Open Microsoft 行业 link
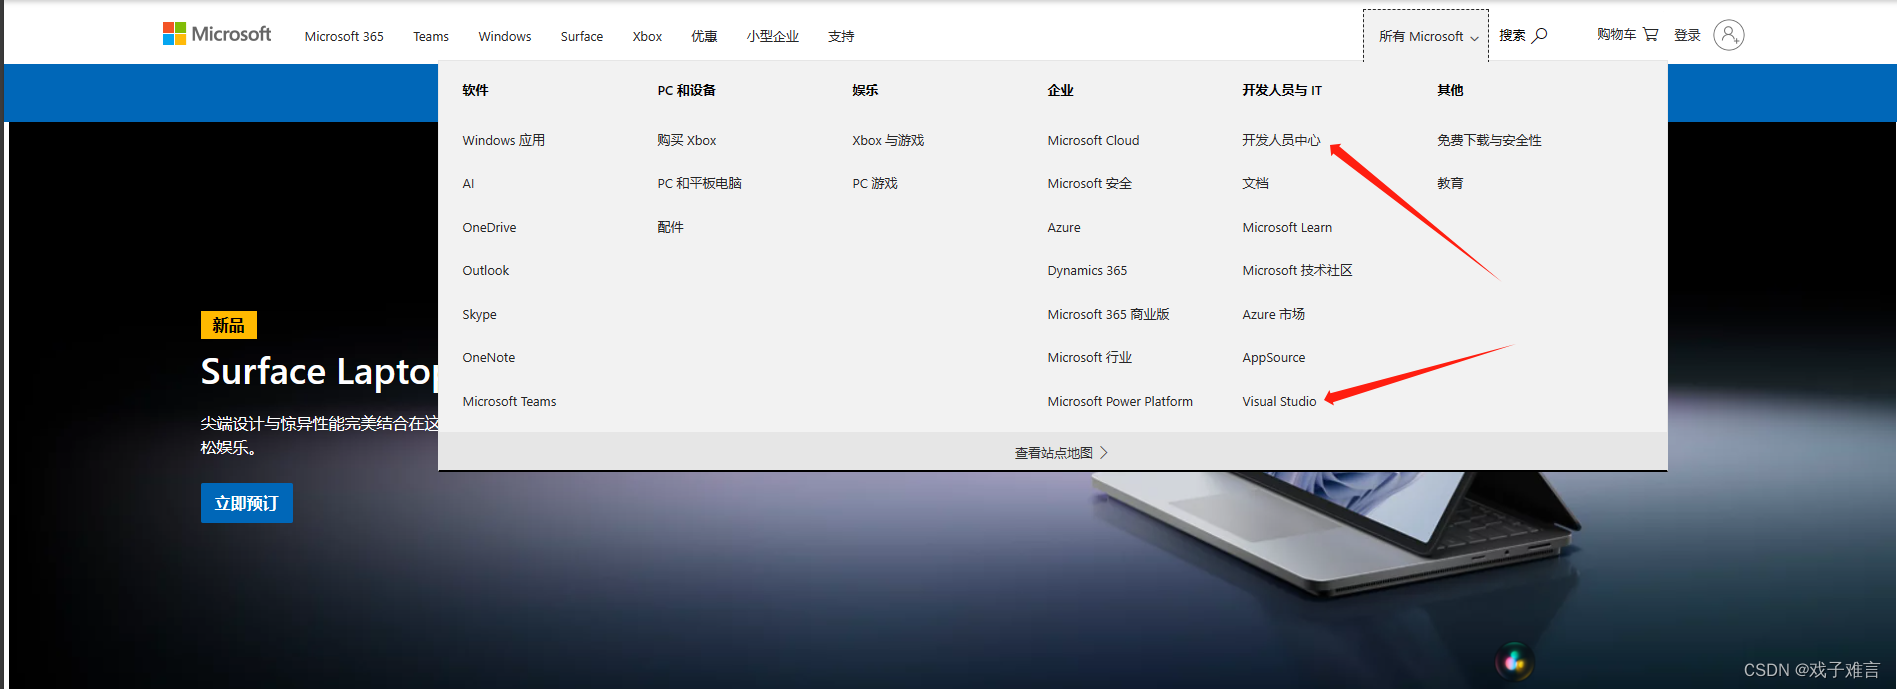Image resolution: width=1897 pixels, height=689 pixels. click(x=1089, y=357)
